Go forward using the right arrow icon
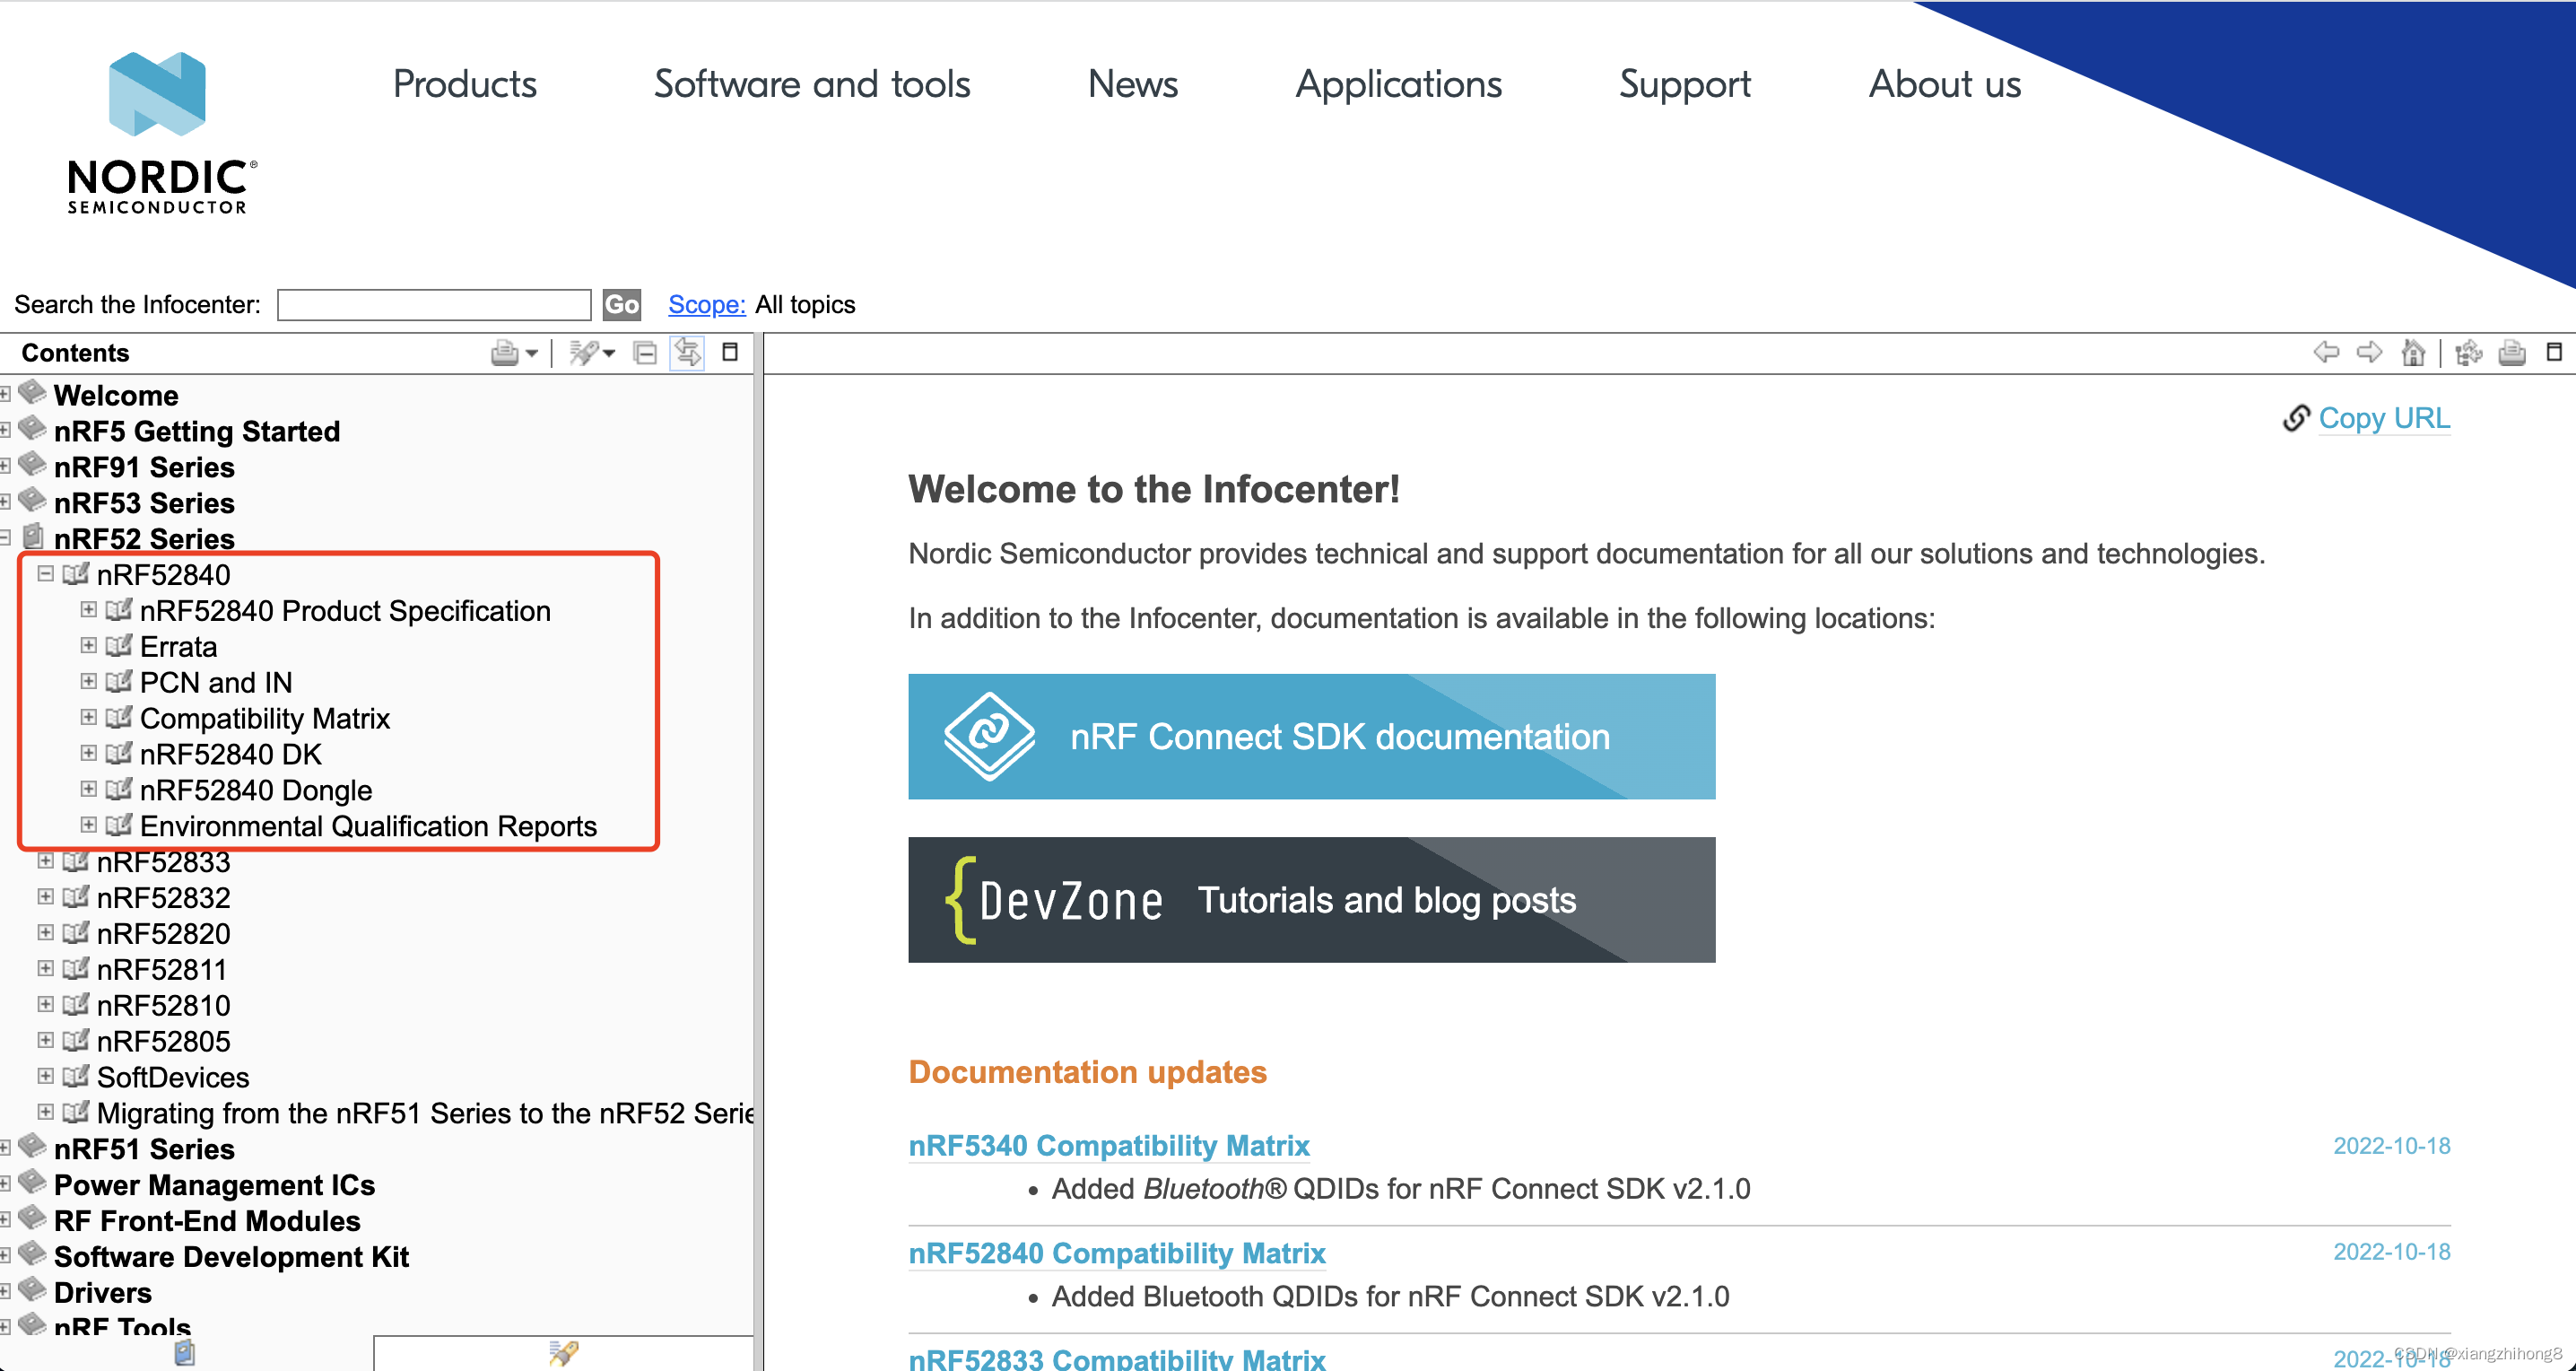Viewport: 2576px width, 1371px height. click(2369, 352)
